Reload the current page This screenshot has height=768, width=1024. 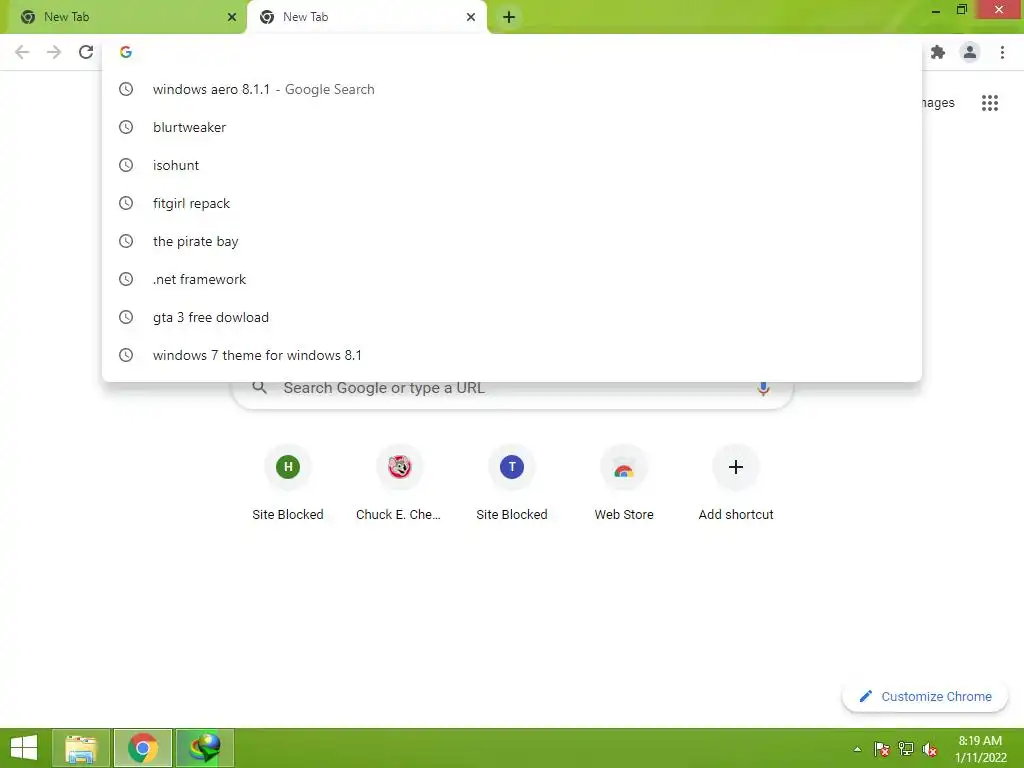[86, 52]
